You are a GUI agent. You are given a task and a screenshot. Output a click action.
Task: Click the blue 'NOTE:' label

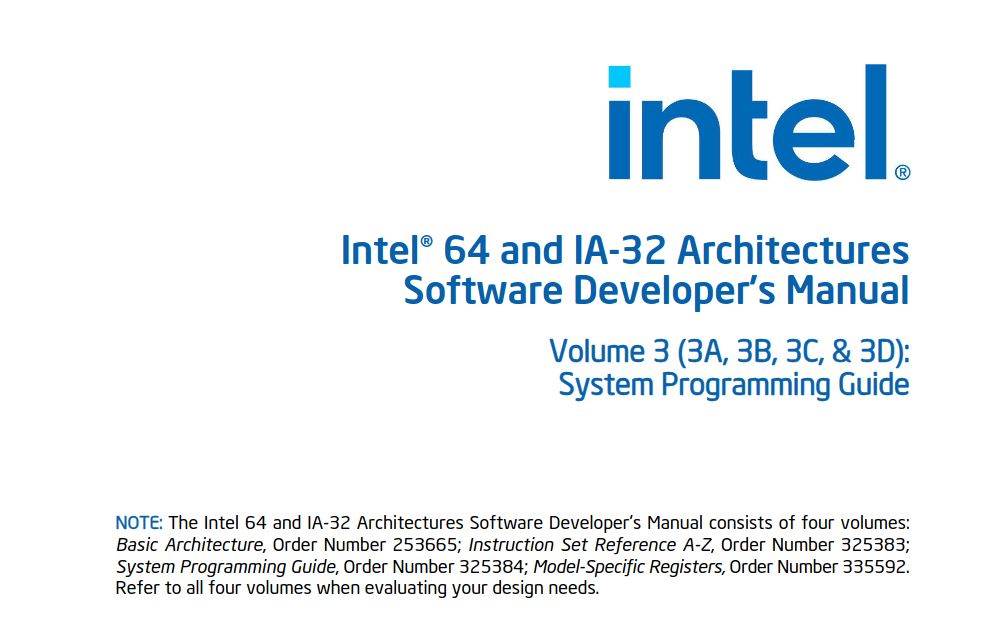(139, 523)
